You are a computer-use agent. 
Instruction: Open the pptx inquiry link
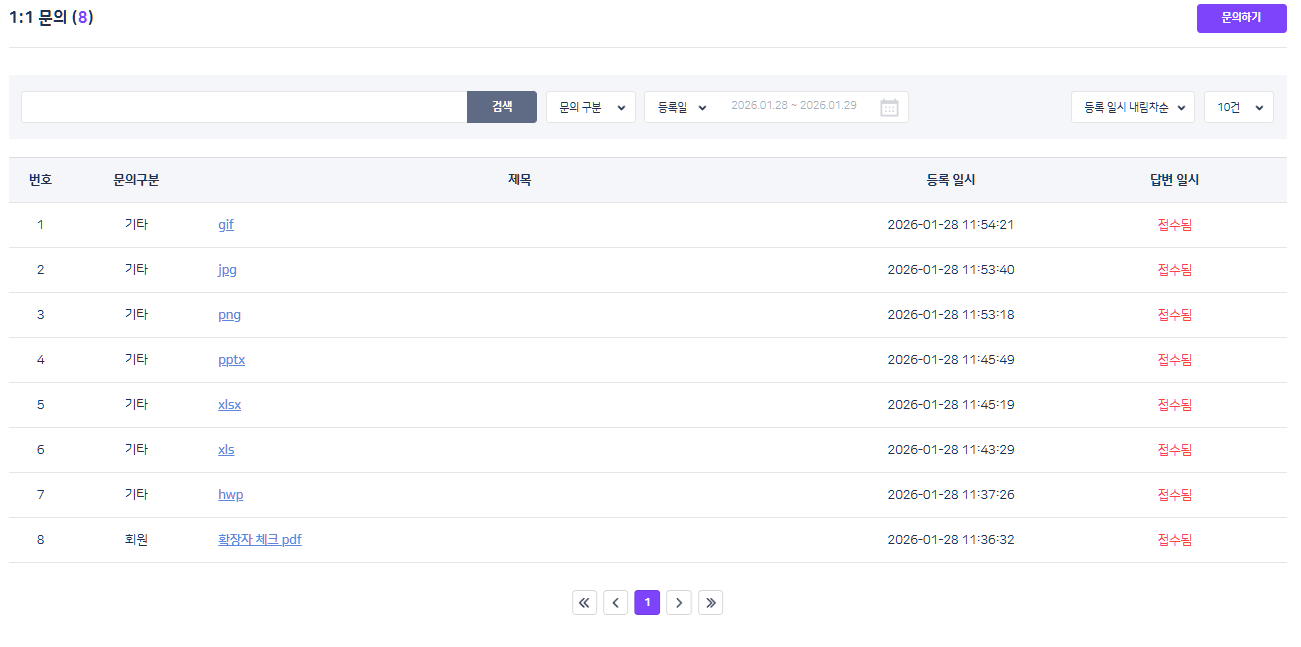pos(231,360)
